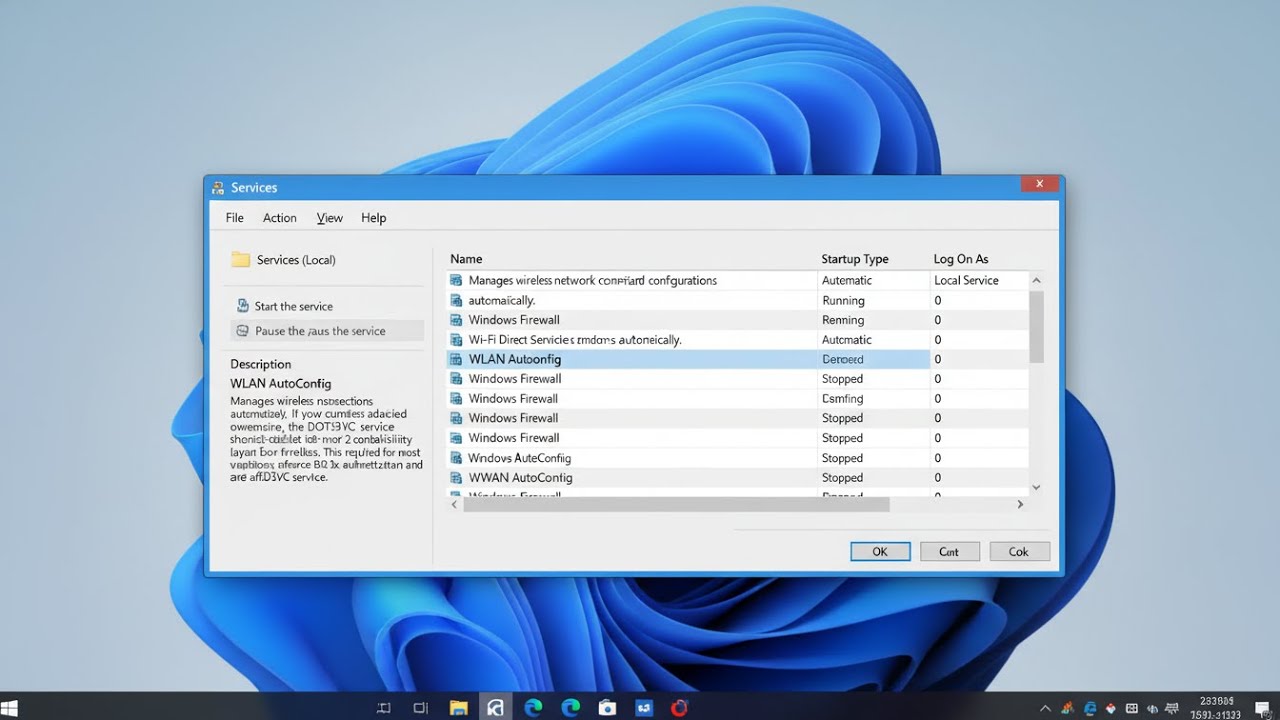Viewport: 1280px width, 720px height.
Task: Click the services list scroll up arrow
Action: pos(1036,281)
